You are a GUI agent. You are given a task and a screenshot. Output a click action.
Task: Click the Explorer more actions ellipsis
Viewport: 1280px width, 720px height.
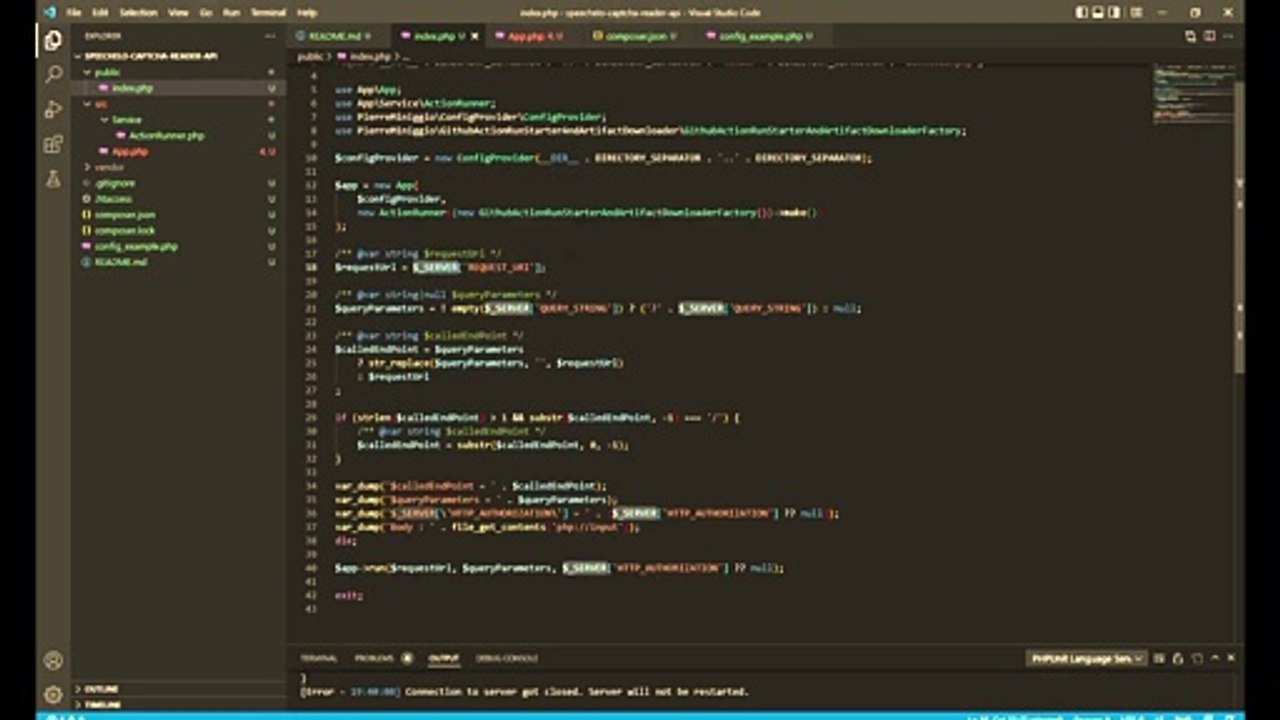pos(270,36)
